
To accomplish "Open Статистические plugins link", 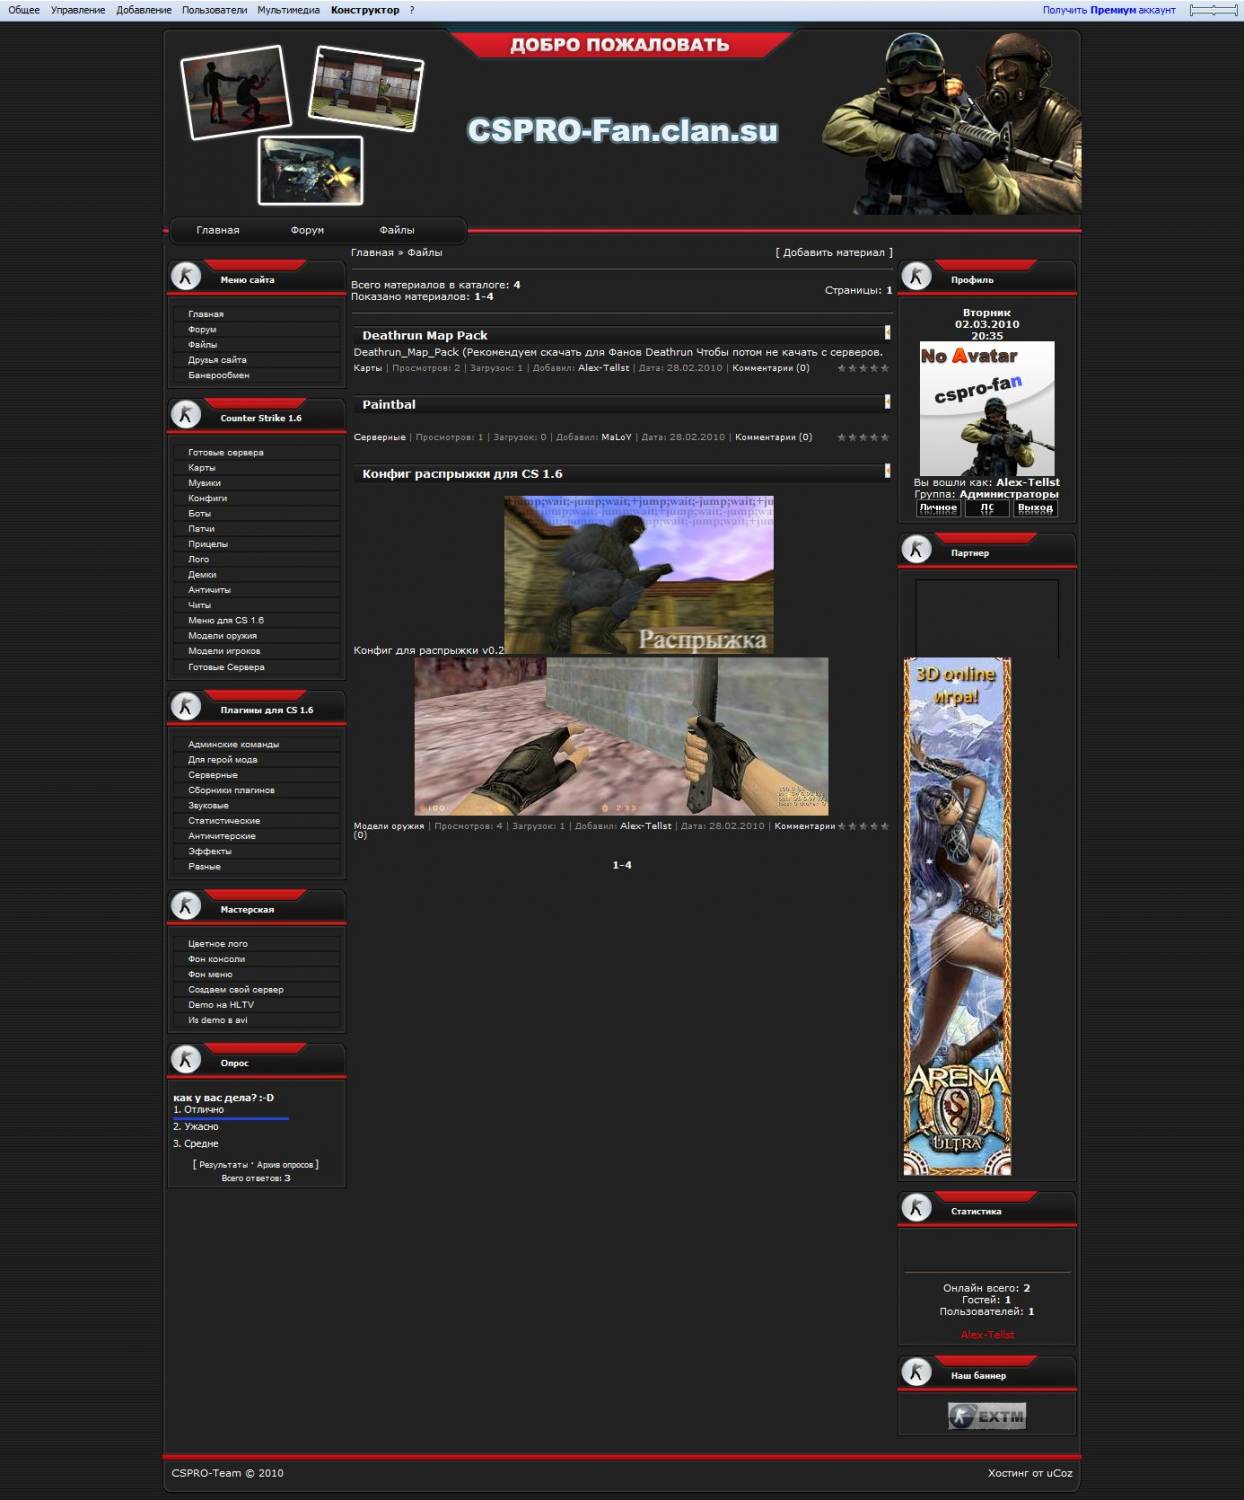I will coord(224,821).
